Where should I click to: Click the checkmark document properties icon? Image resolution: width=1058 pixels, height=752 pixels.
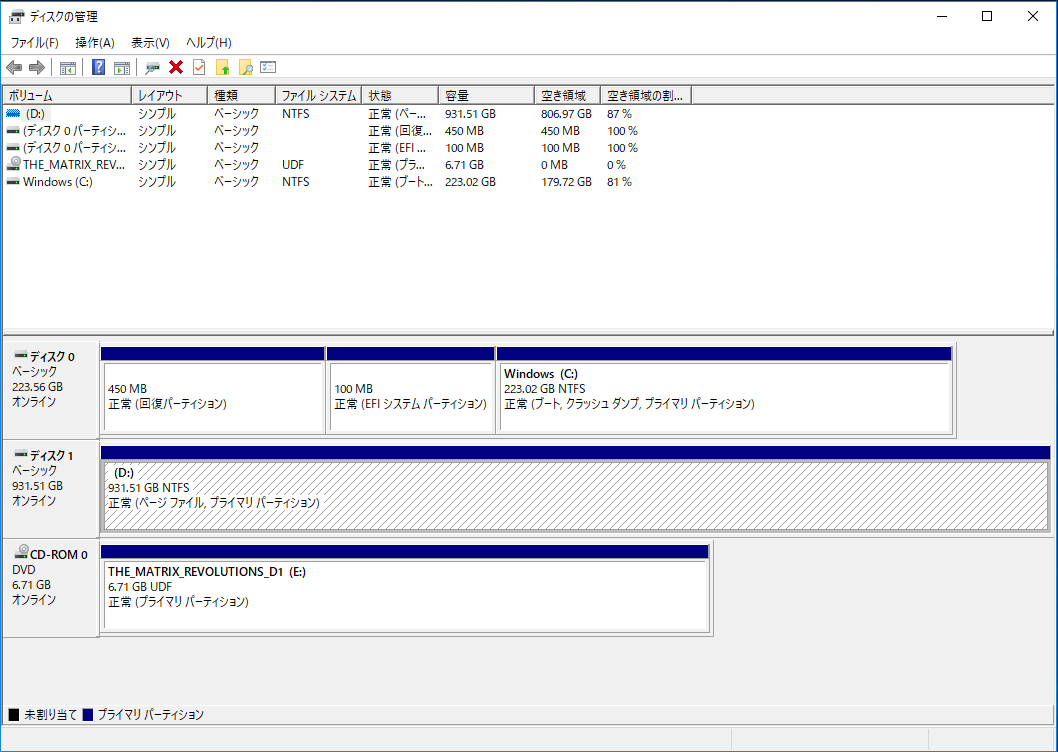point(199,68)
